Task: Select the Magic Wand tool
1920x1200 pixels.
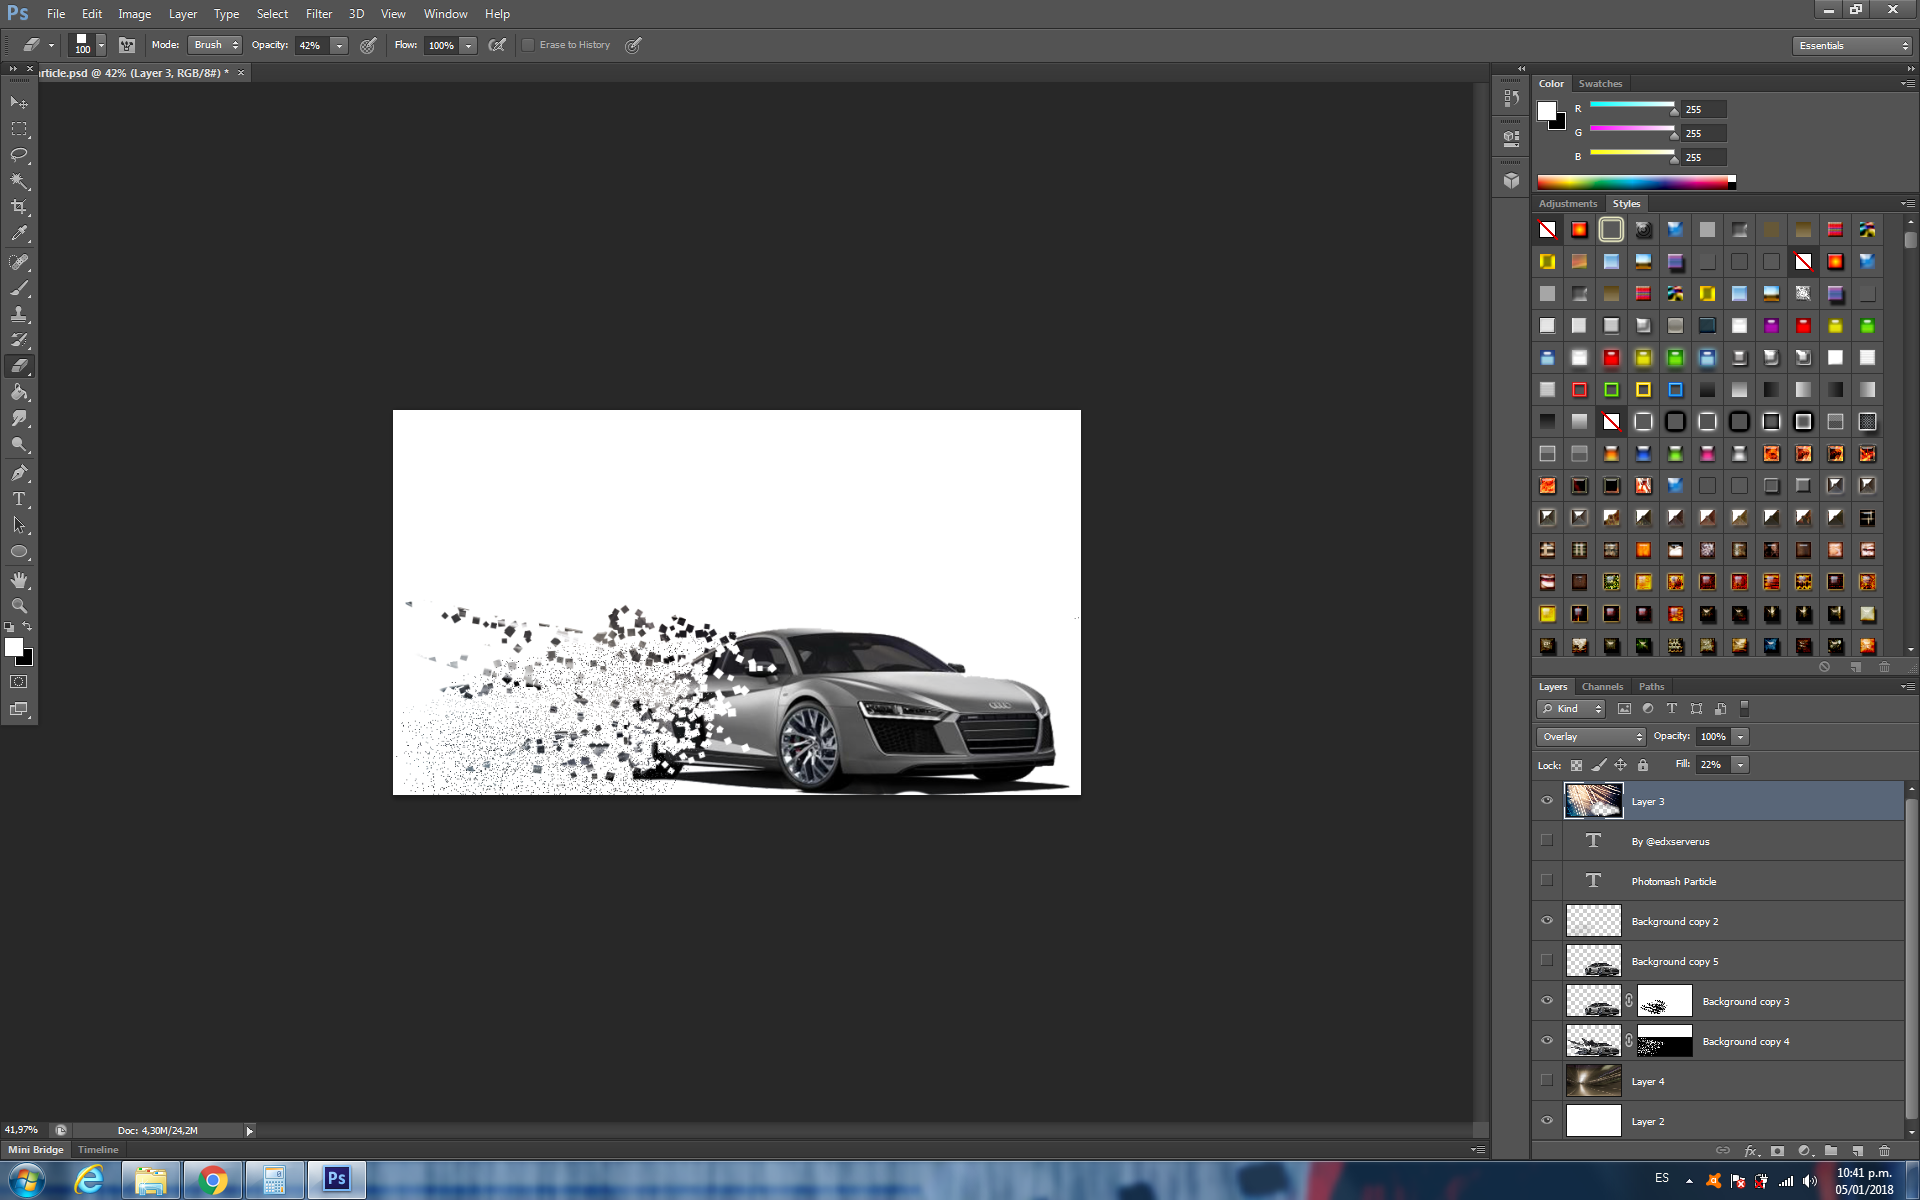Action: coord(19,181)
